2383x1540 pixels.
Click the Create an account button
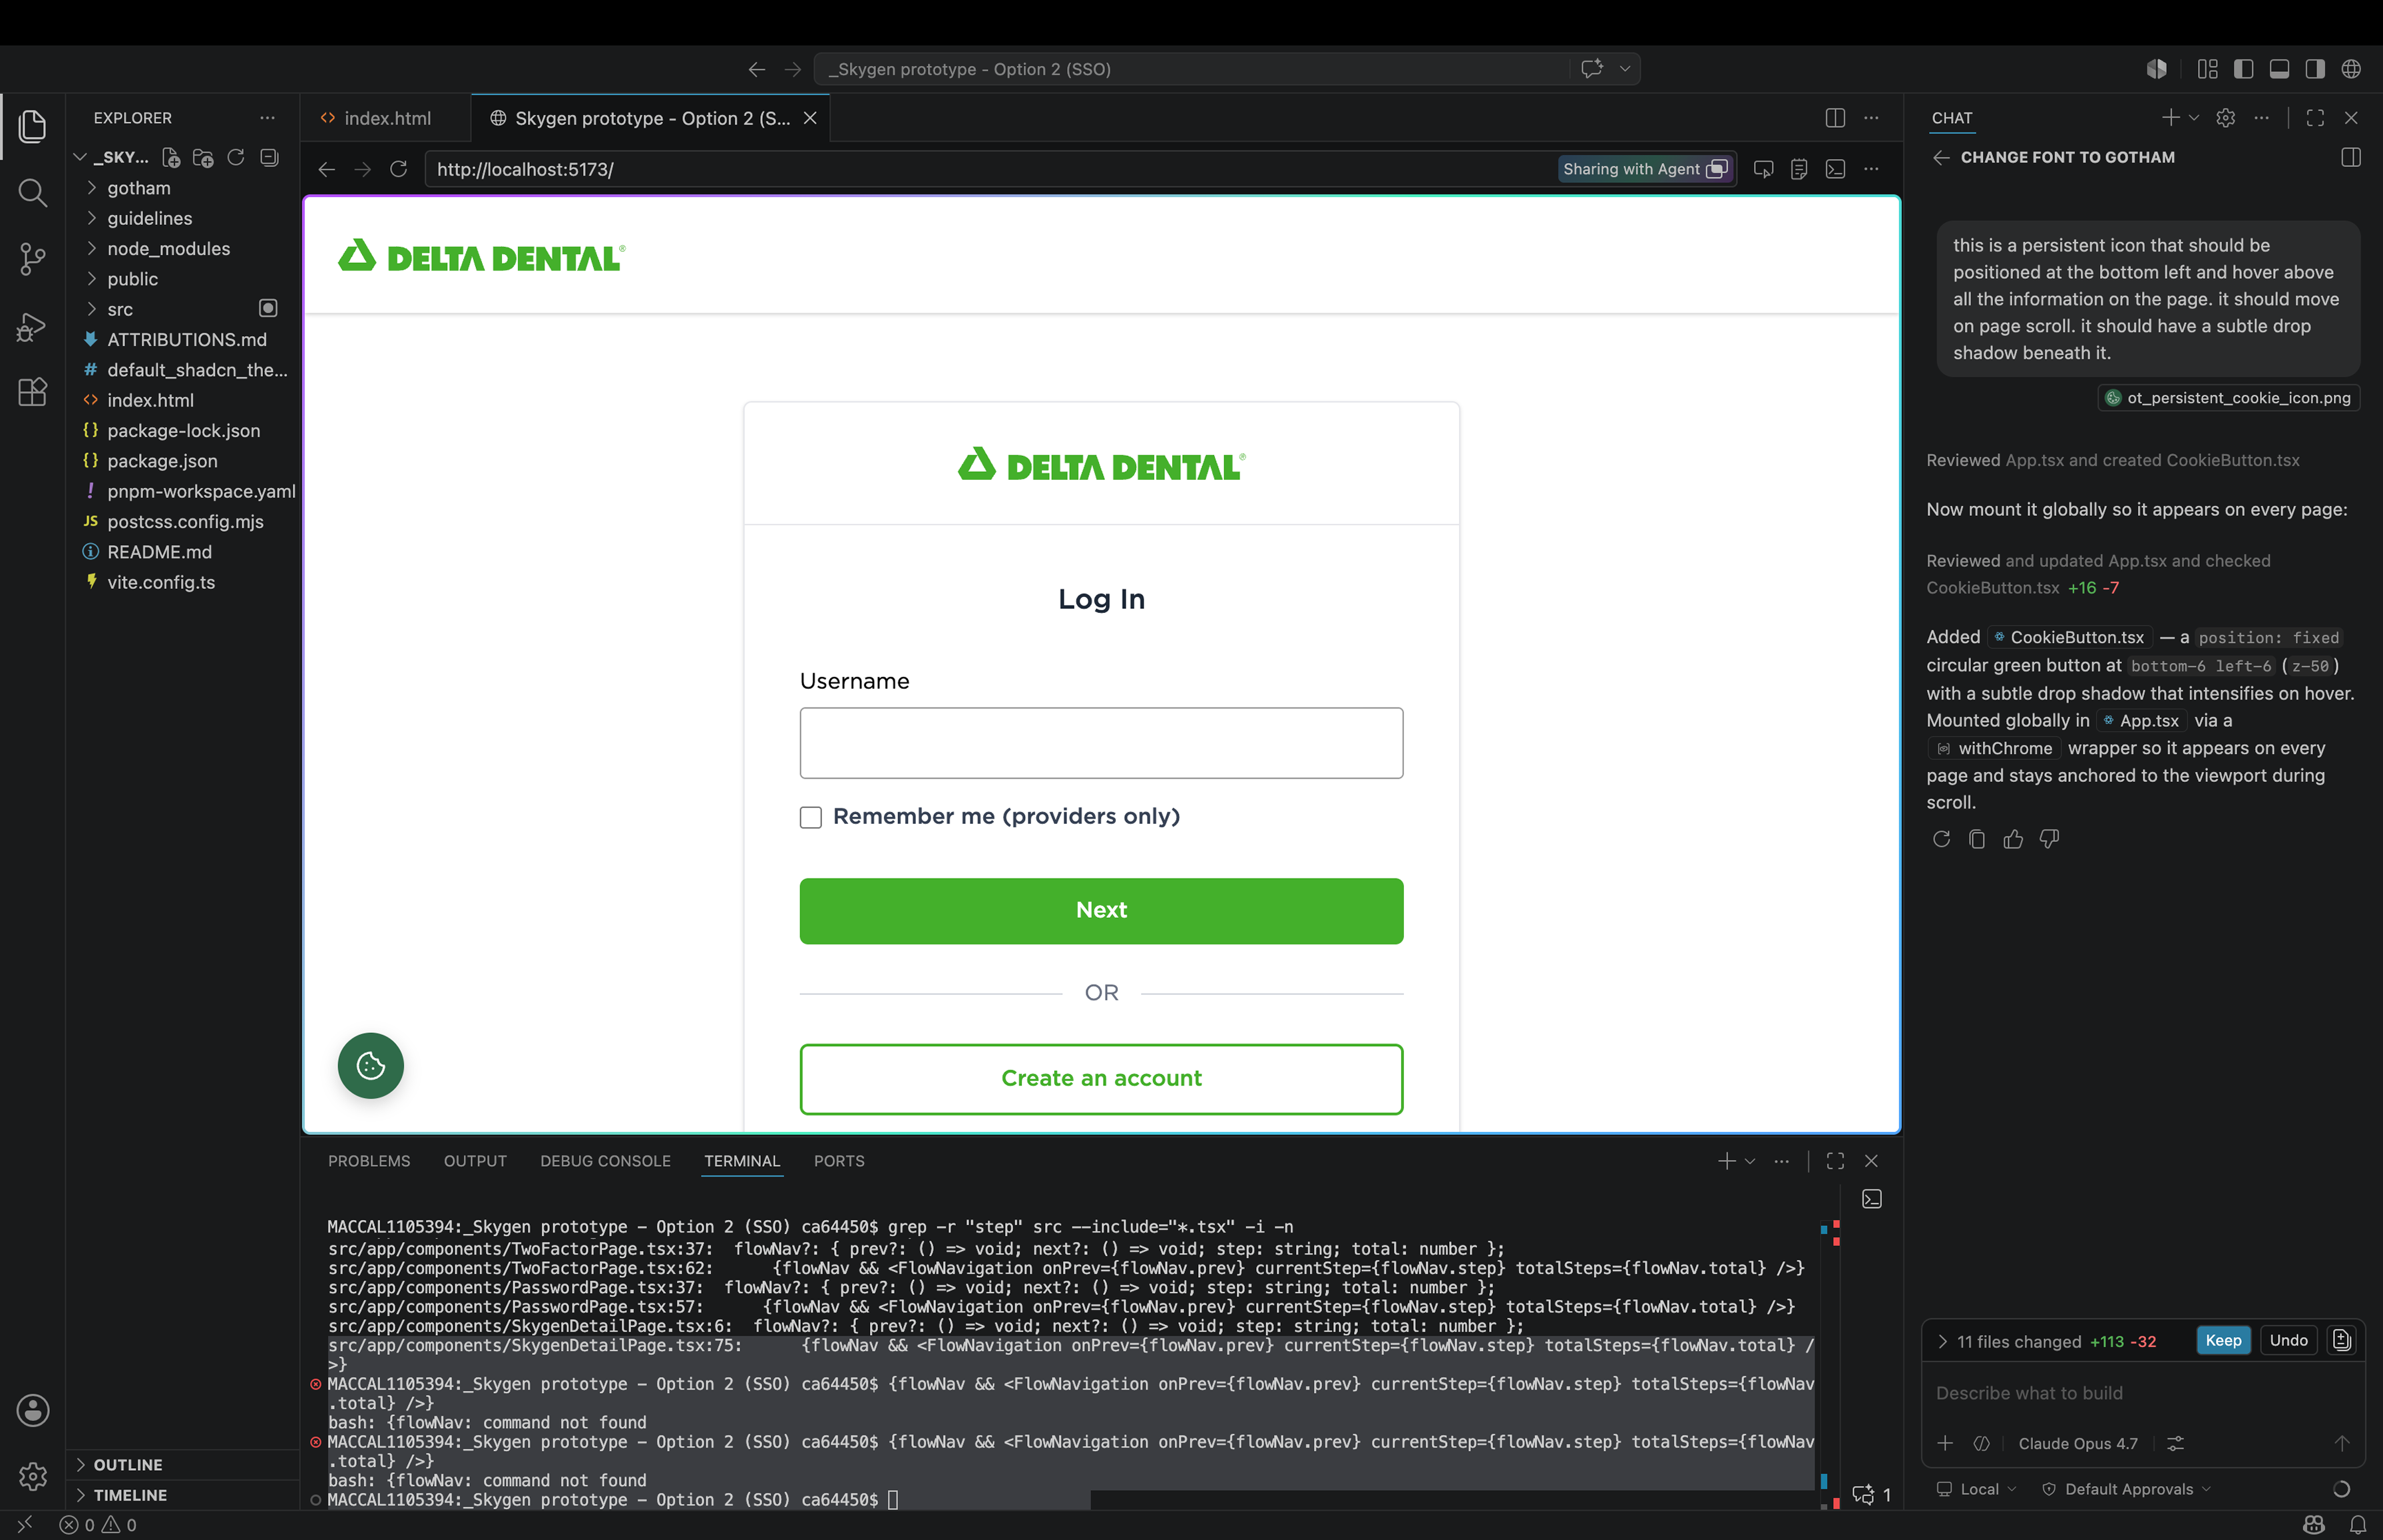coord(1101,1079)
